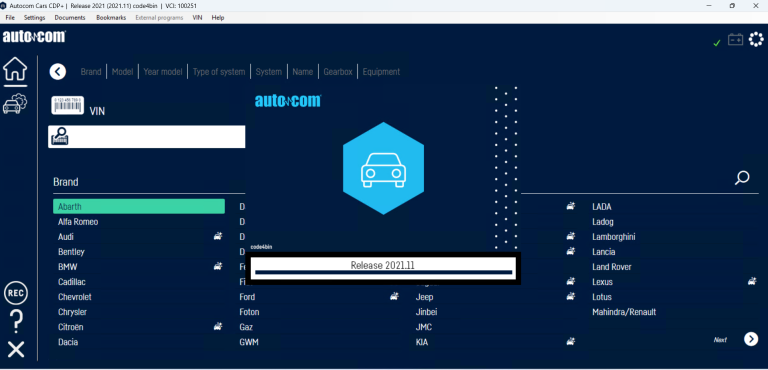Select JMC brand
The height and width of the screenshot is (370, 768).
pos(424,327)
